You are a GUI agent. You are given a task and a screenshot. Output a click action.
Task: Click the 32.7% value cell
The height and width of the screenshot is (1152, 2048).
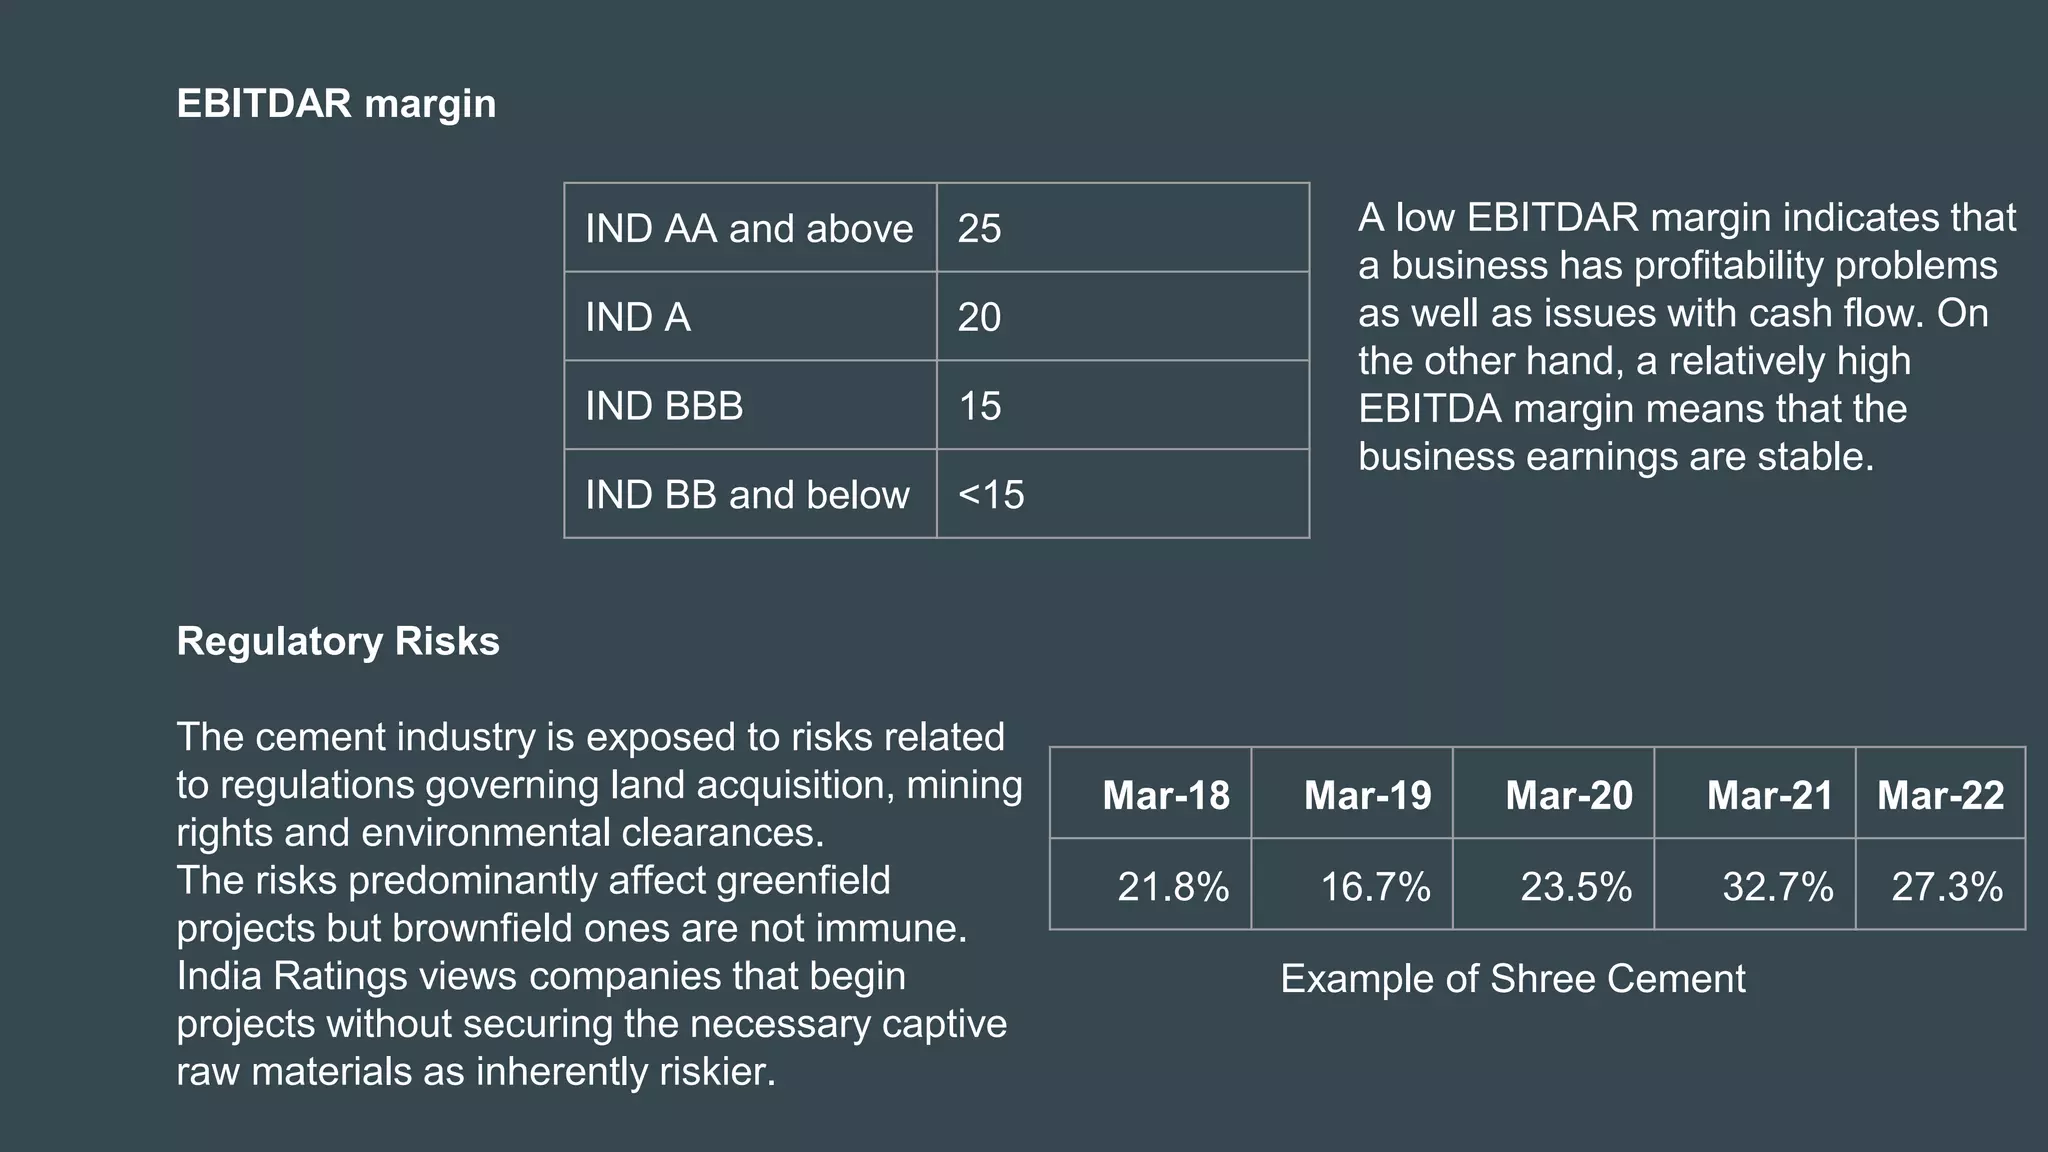pos(1755,884)
